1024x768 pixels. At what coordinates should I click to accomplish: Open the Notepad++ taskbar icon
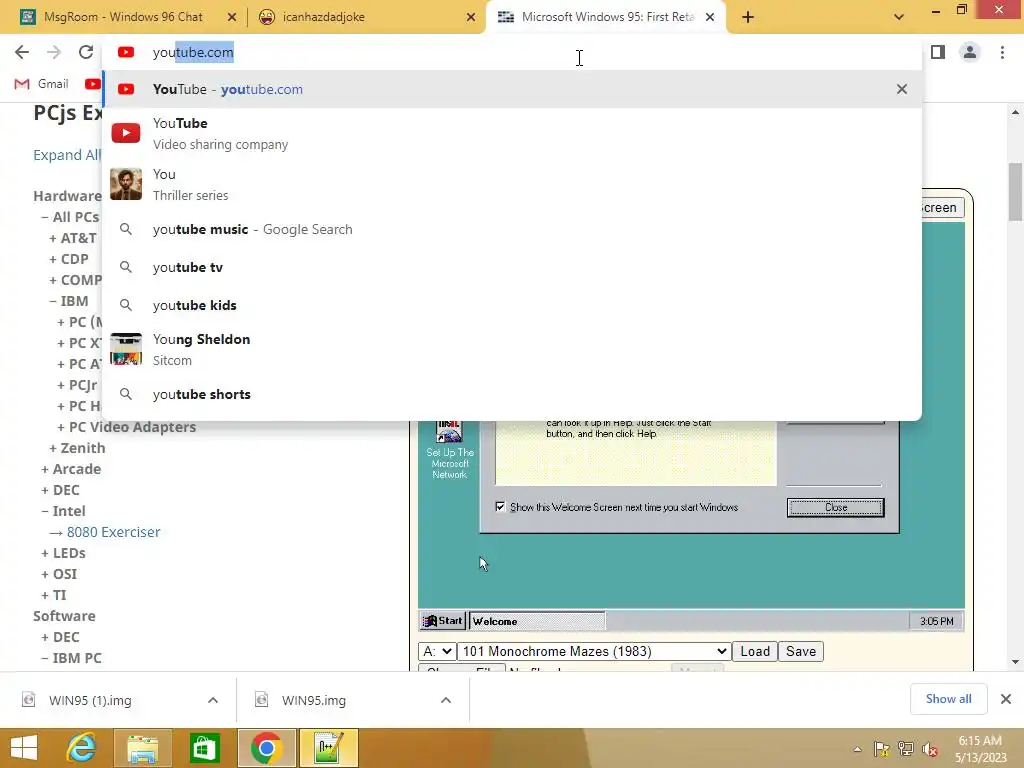pyautogui.click(x=328, y=748)
